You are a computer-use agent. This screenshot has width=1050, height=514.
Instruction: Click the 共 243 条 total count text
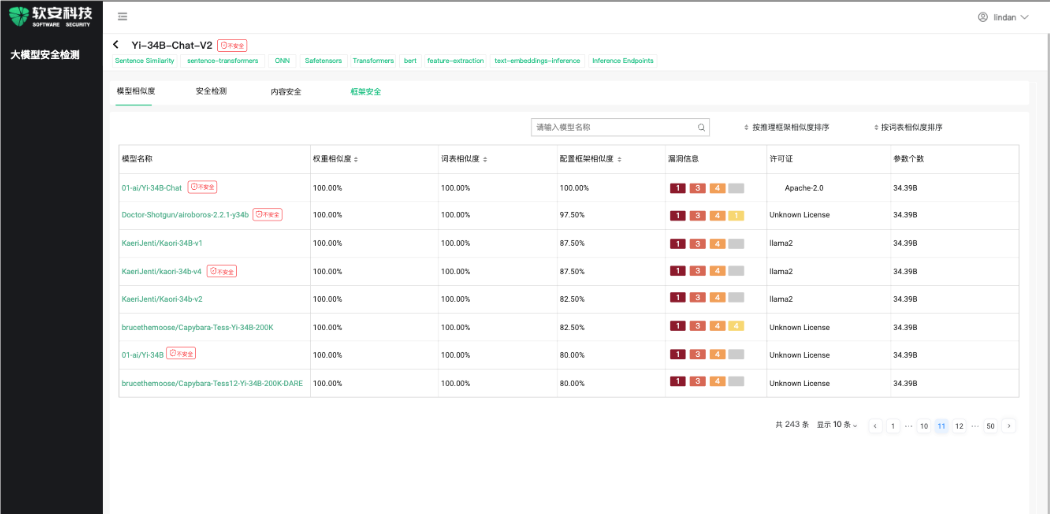tap(792, 425)
